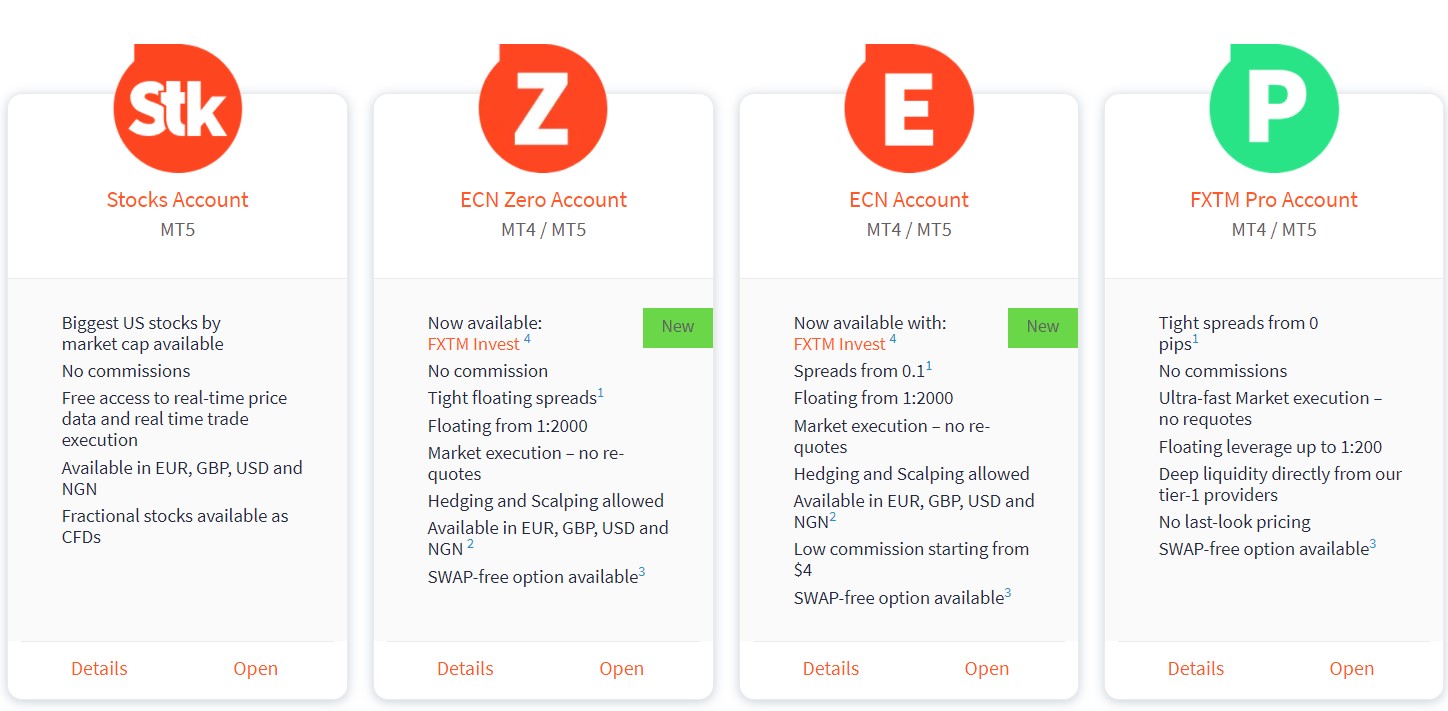Select the Stocks Account title

tap(178, 200)
